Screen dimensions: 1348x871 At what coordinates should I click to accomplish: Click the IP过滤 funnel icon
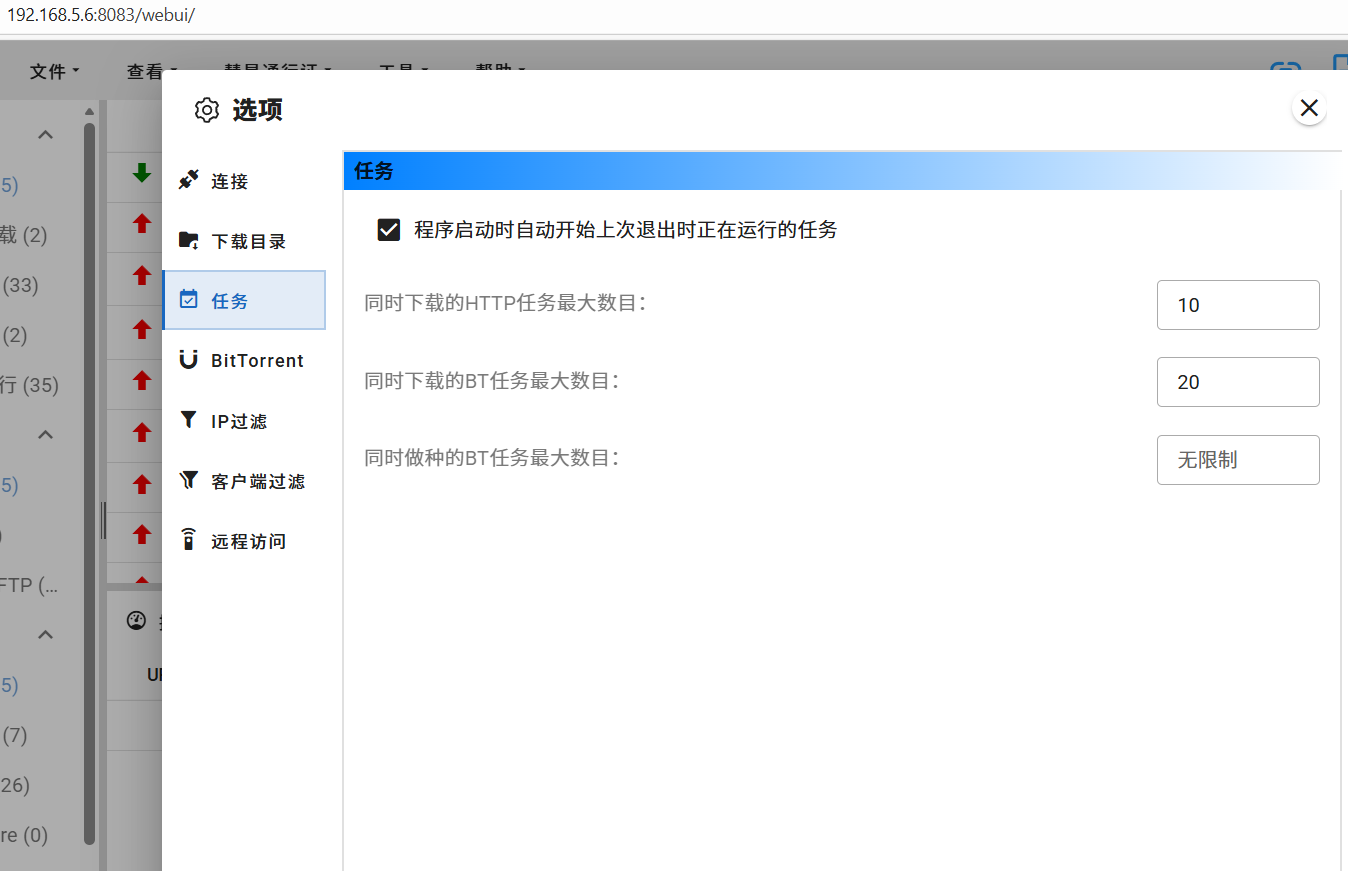(x=188, y=421)
